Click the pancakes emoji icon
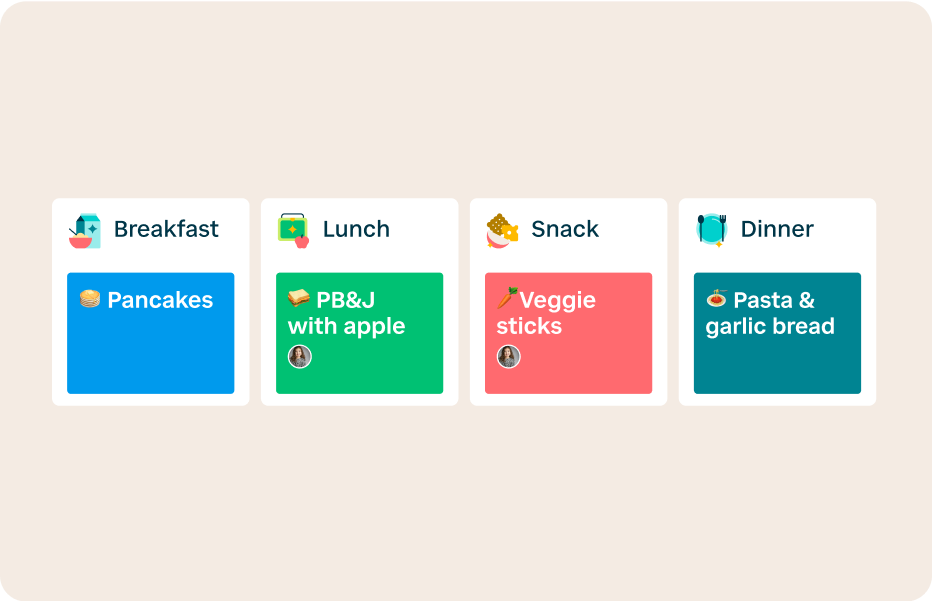 90,299
